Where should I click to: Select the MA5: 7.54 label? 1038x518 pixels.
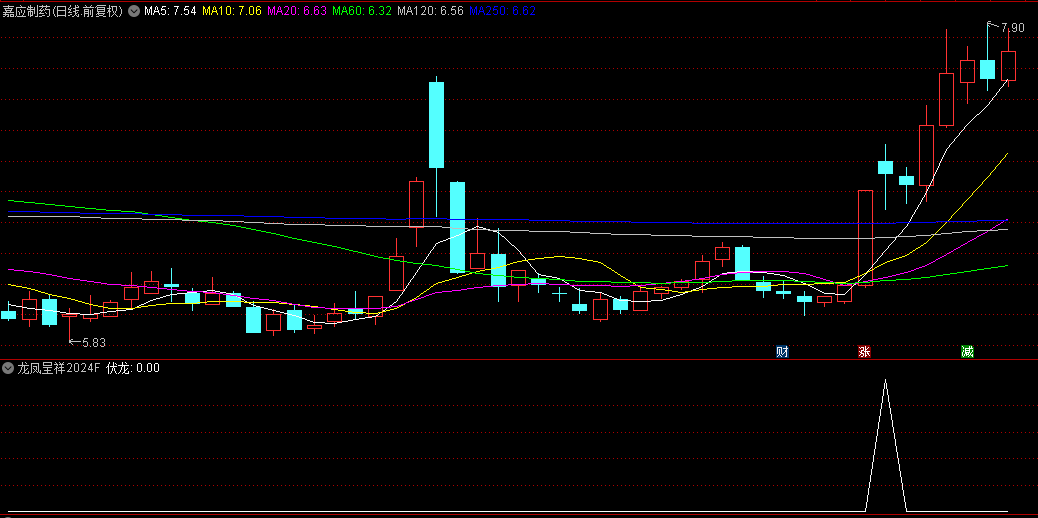click(170, 11)
